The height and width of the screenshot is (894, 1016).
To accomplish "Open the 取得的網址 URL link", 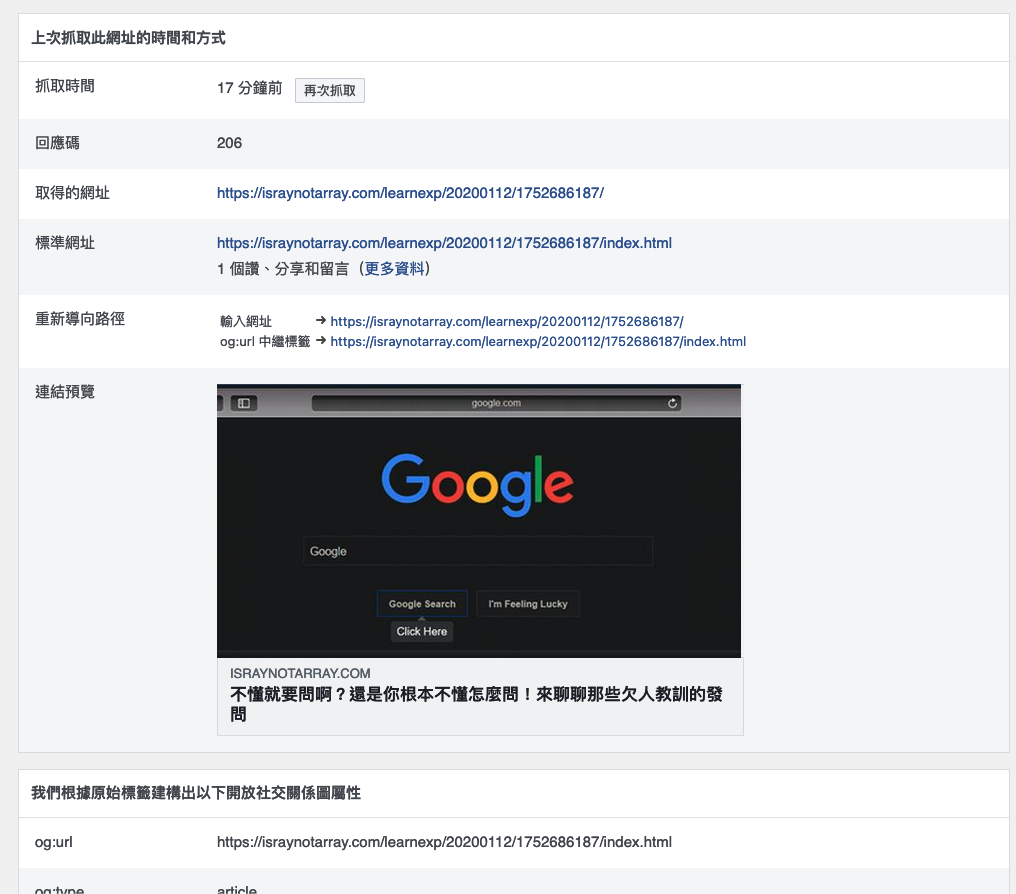I will pyautogui.click(x=410, y=192).
